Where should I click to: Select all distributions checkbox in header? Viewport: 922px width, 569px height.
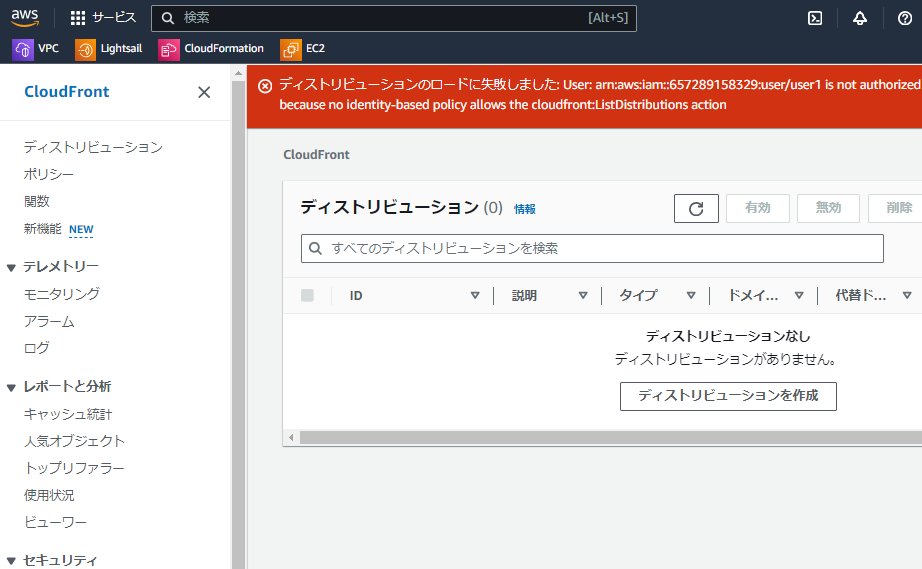pyautogui.click(x=307, y=295)
